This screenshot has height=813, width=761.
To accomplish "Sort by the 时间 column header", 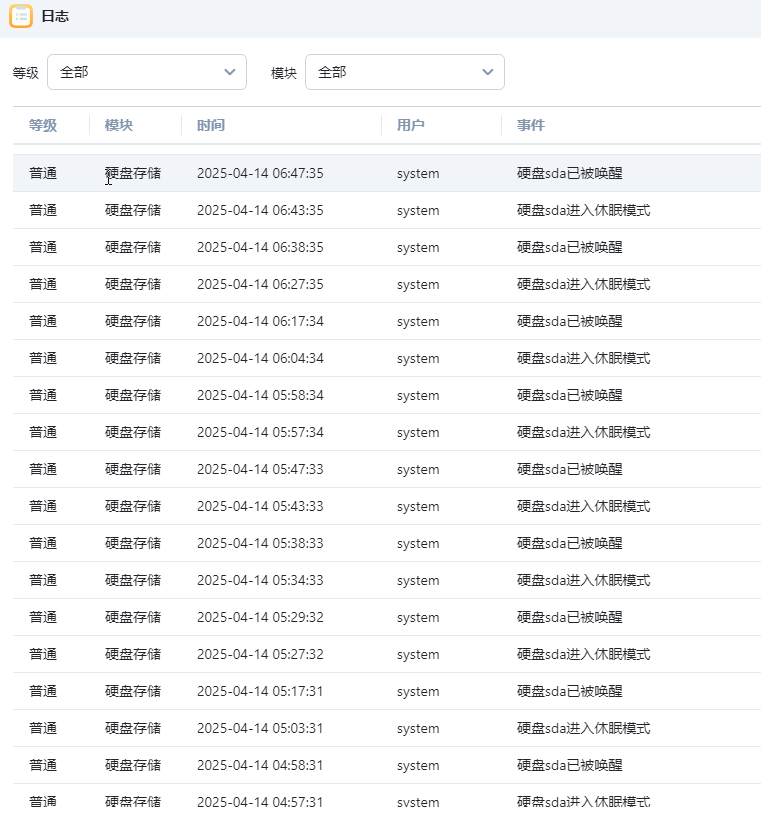I will [211, 125].
